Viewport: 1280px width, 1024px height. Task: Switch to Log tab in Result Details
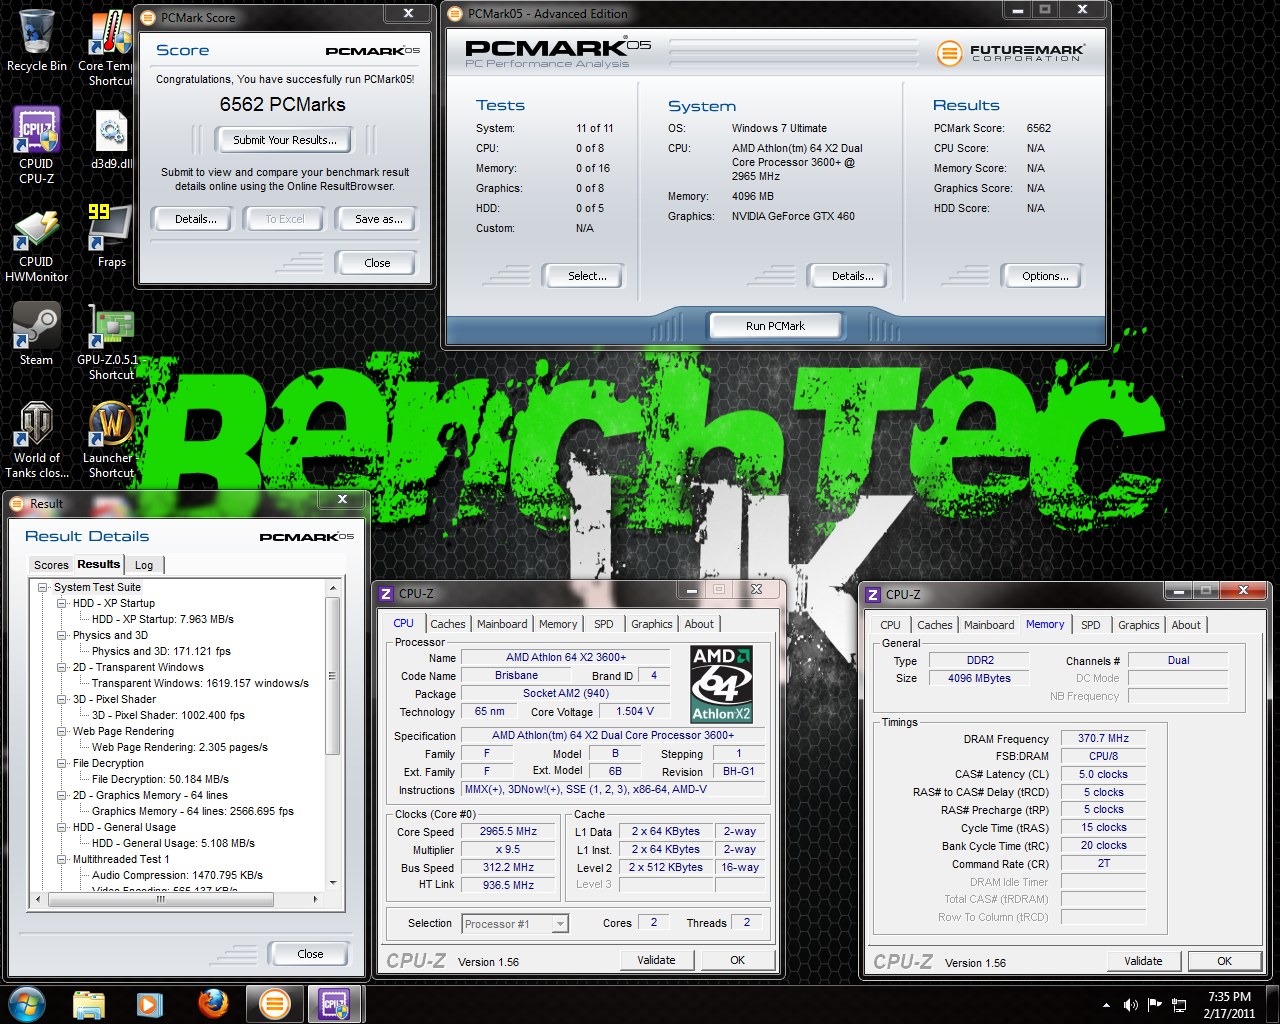144,565
